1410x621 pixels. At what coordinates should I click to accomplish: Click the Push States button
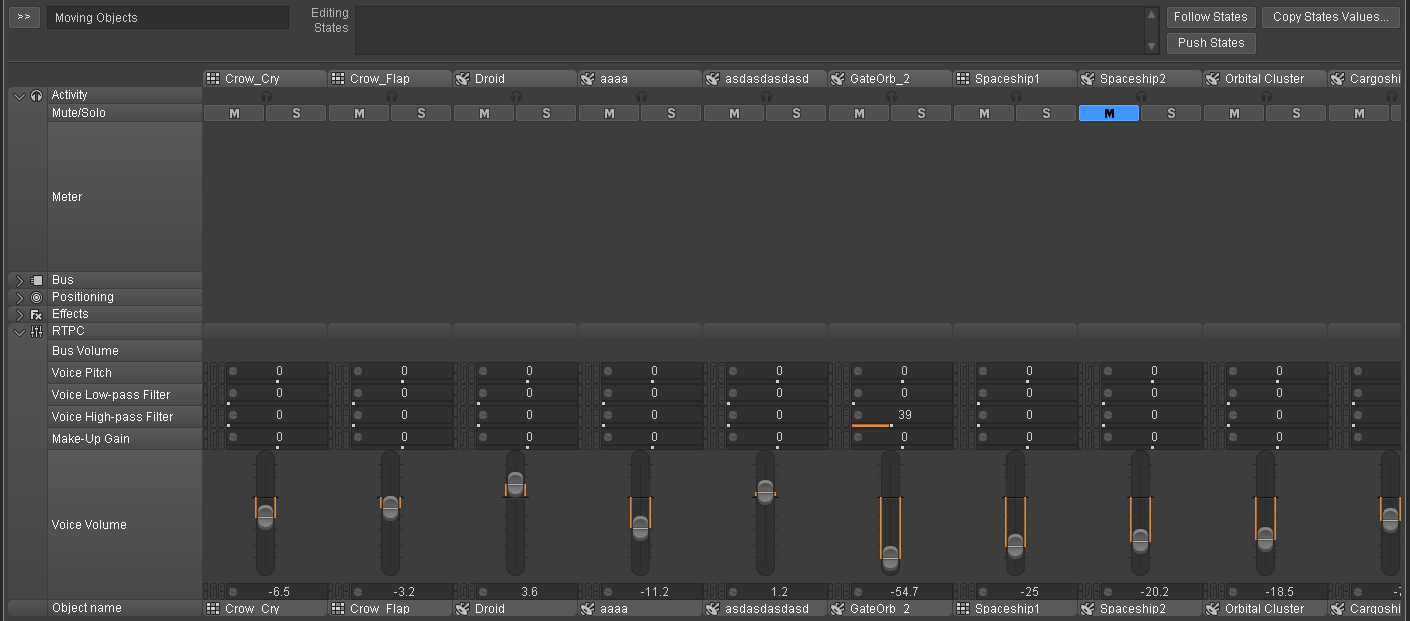1211,43
